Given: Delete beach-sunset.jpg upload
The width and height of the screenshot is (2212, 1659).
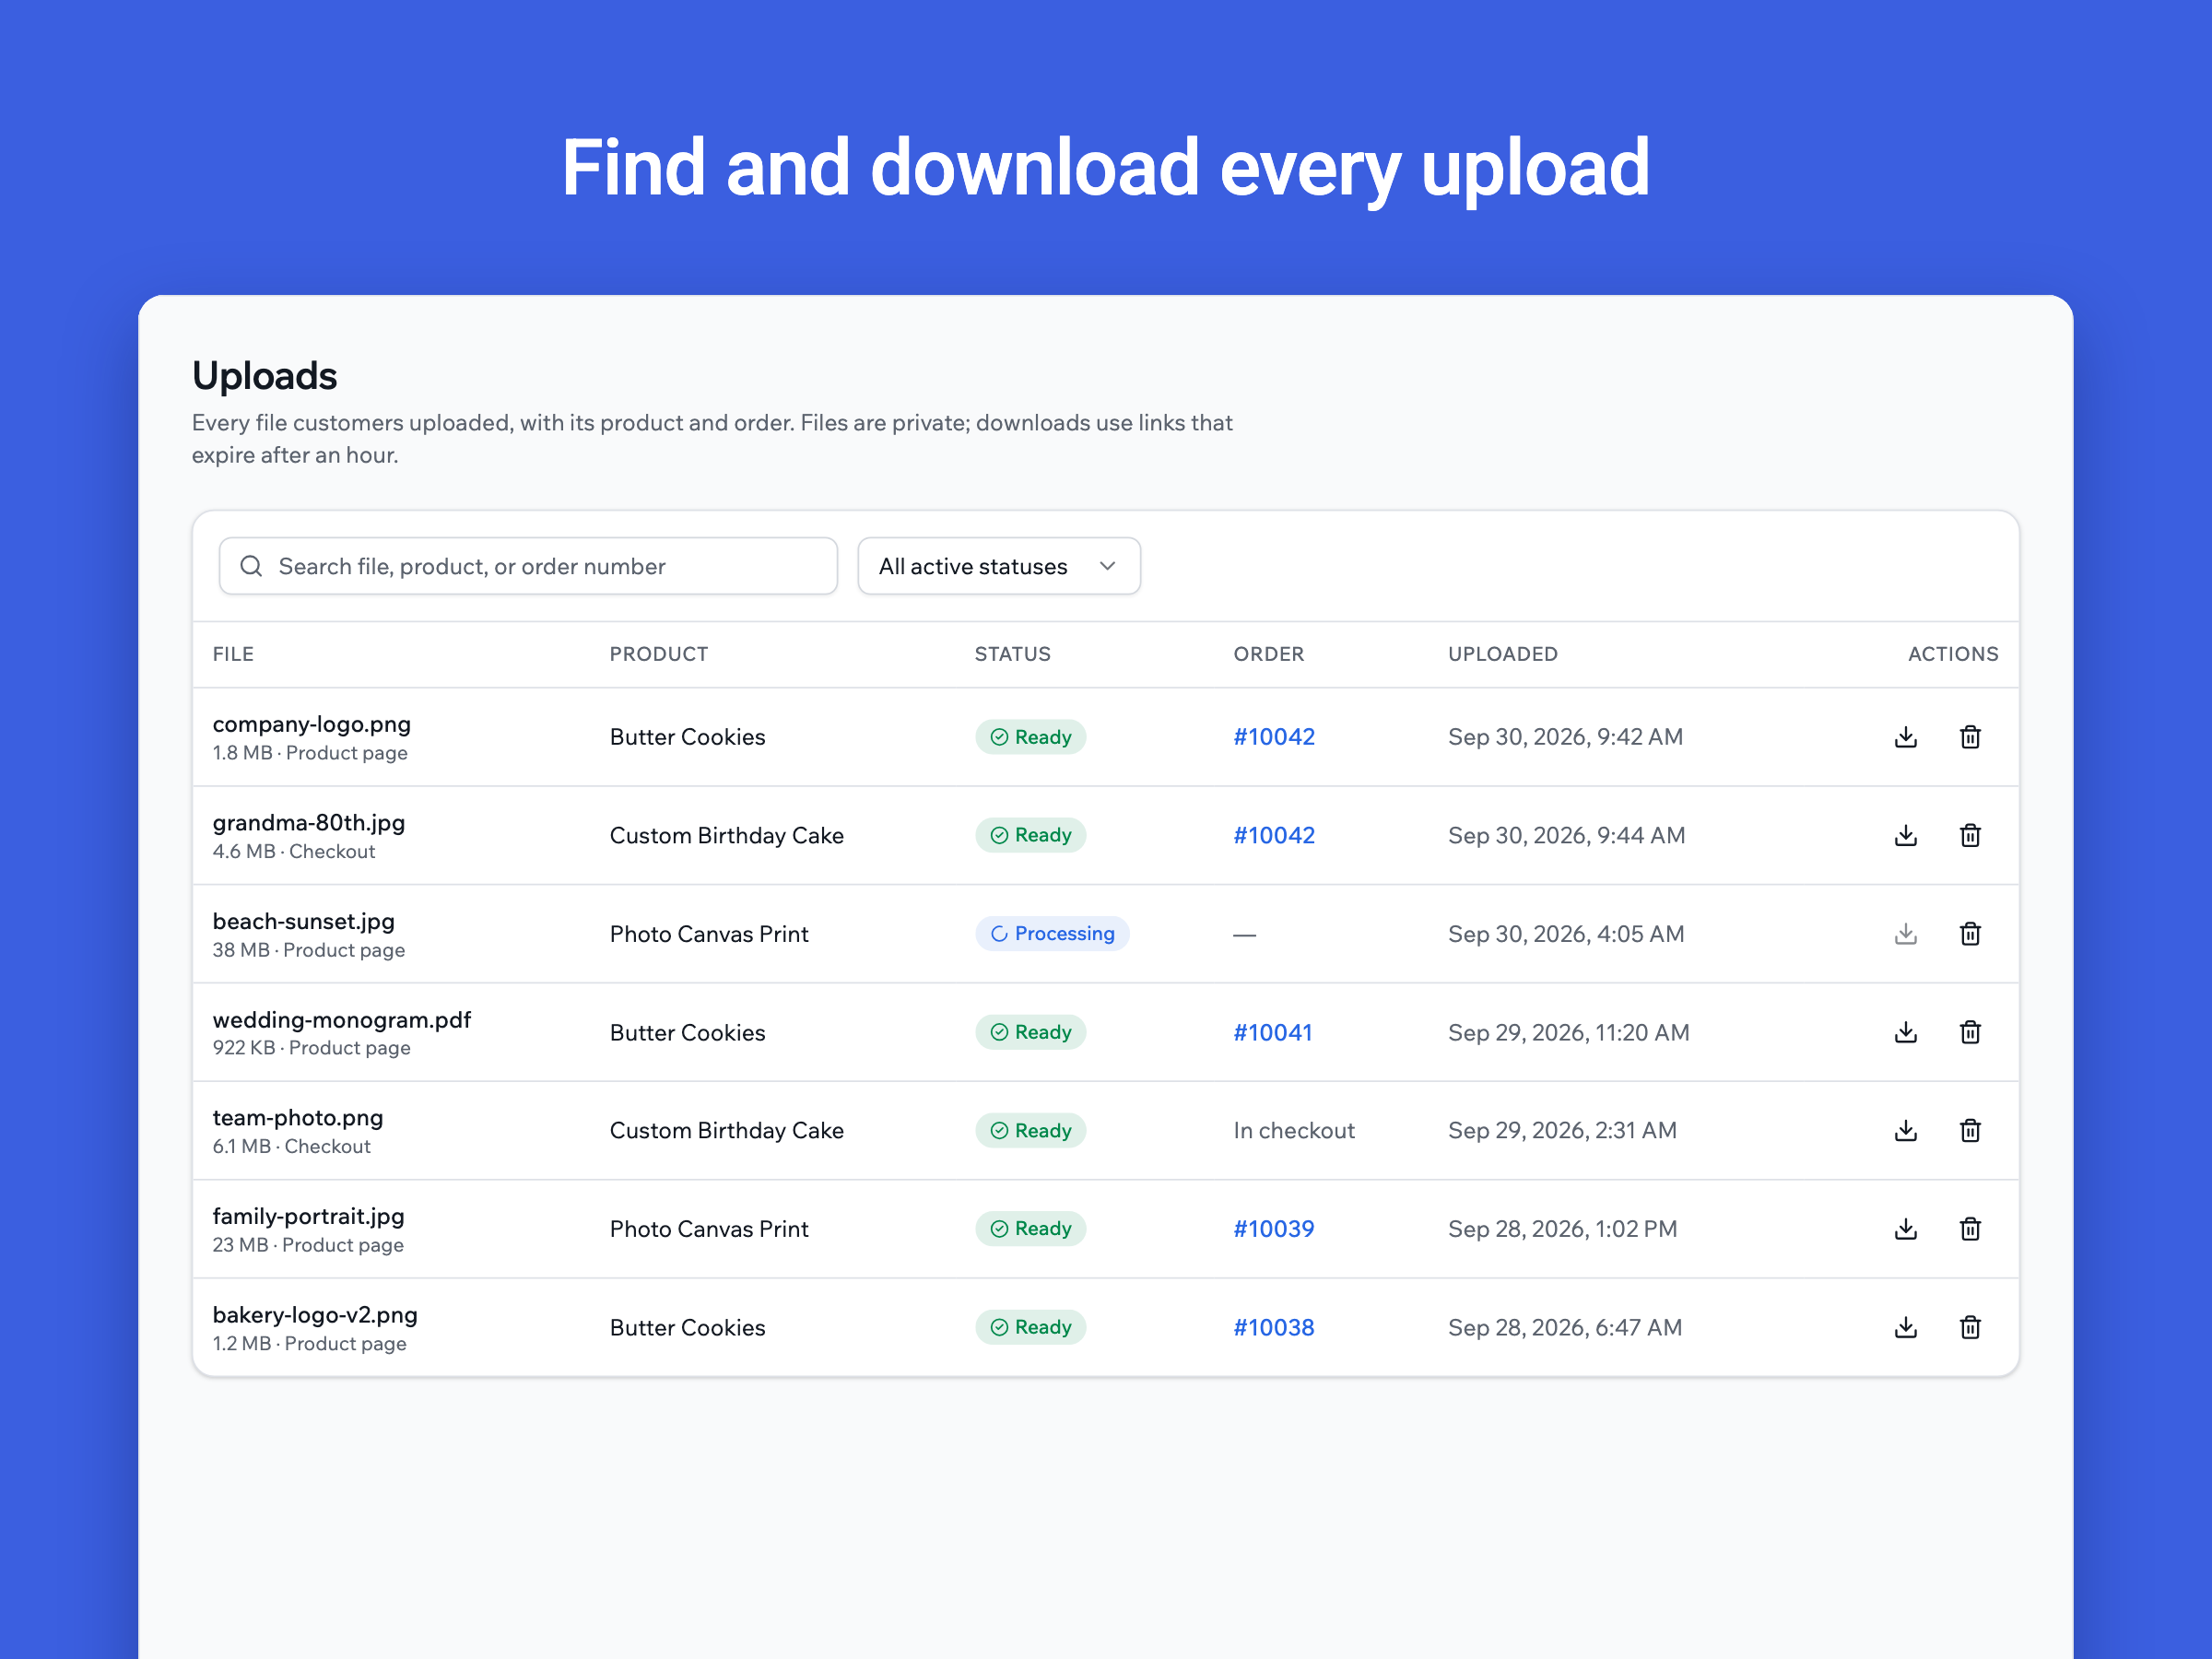Looking at the screenshot, I should [1970, 934].
